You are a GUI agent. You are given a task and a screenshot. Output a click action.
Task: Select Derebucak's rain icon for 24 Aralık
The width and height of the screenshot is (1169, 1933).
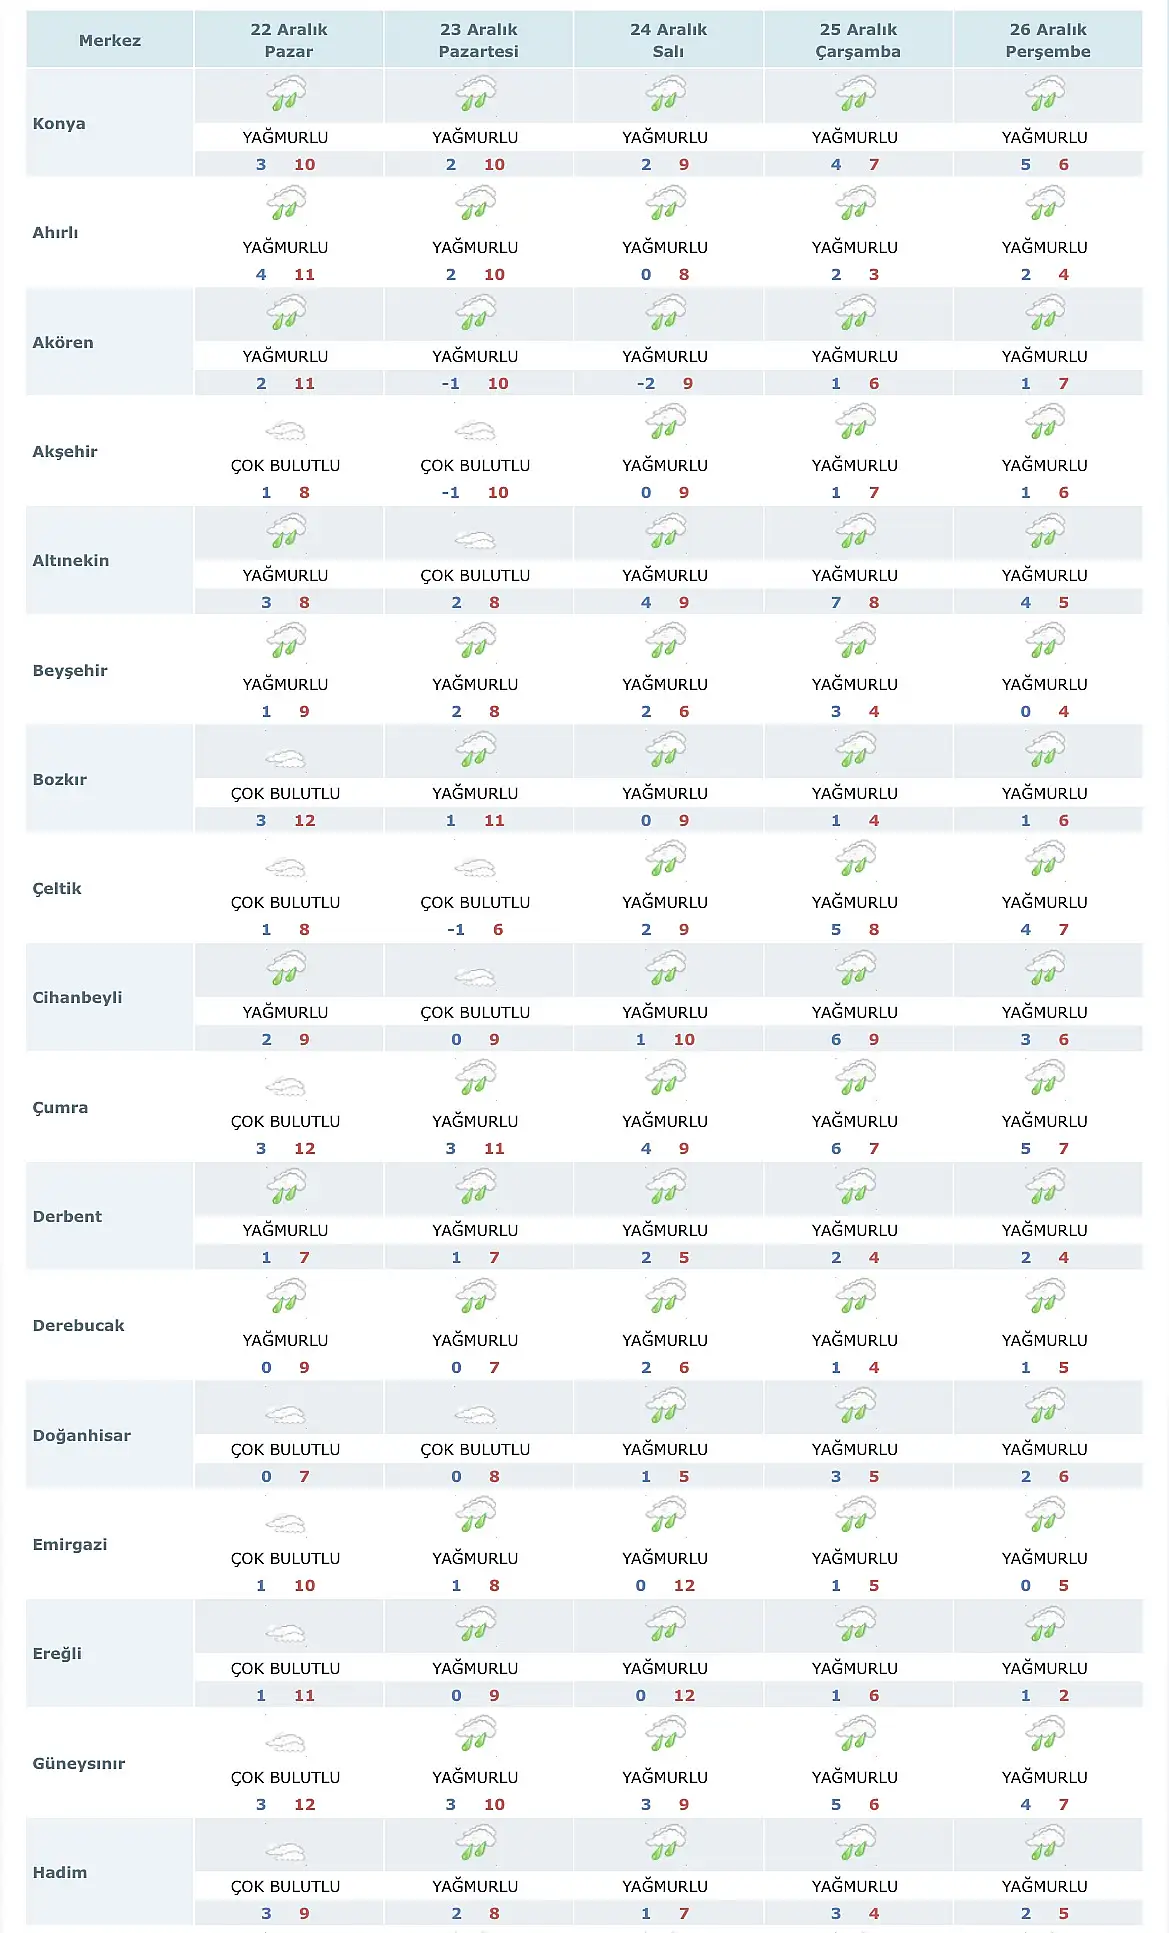(666, 1297)
